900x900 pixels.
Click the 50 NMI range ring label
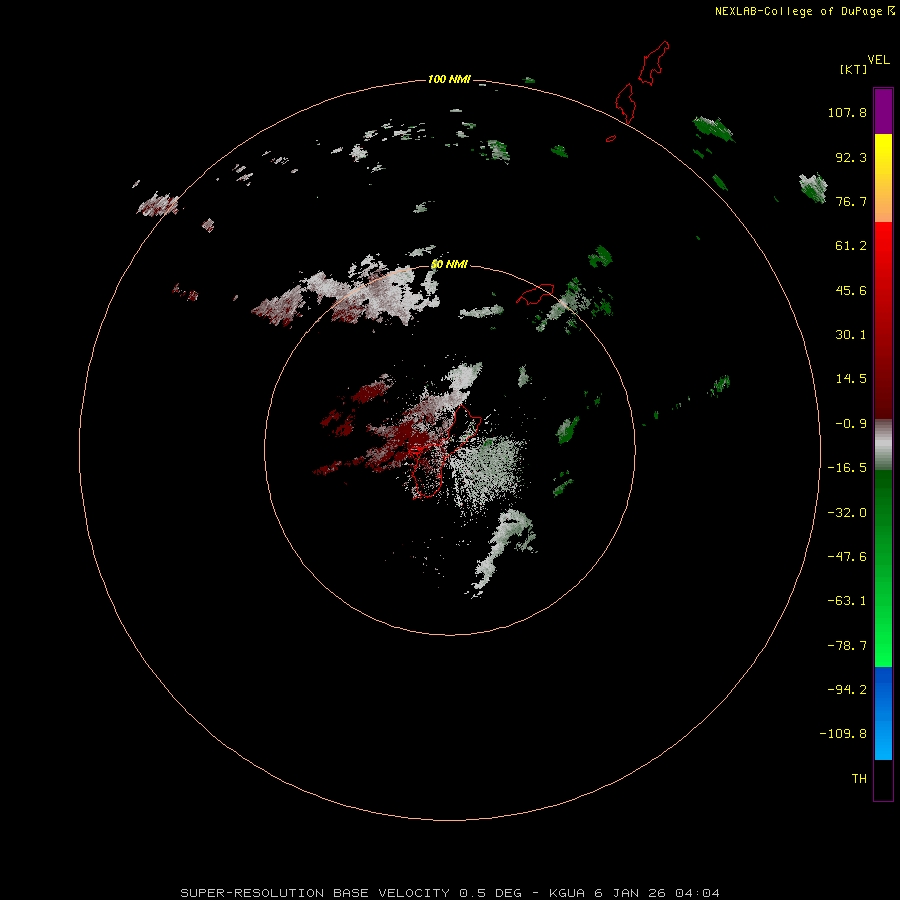pos(449,264)
